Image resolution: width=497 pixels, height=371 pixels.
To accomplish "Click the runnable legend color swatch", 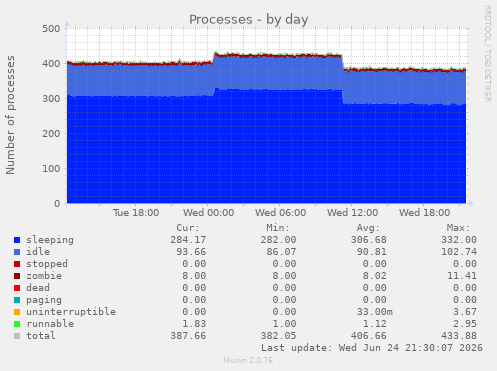I will [x=17, y=324].
